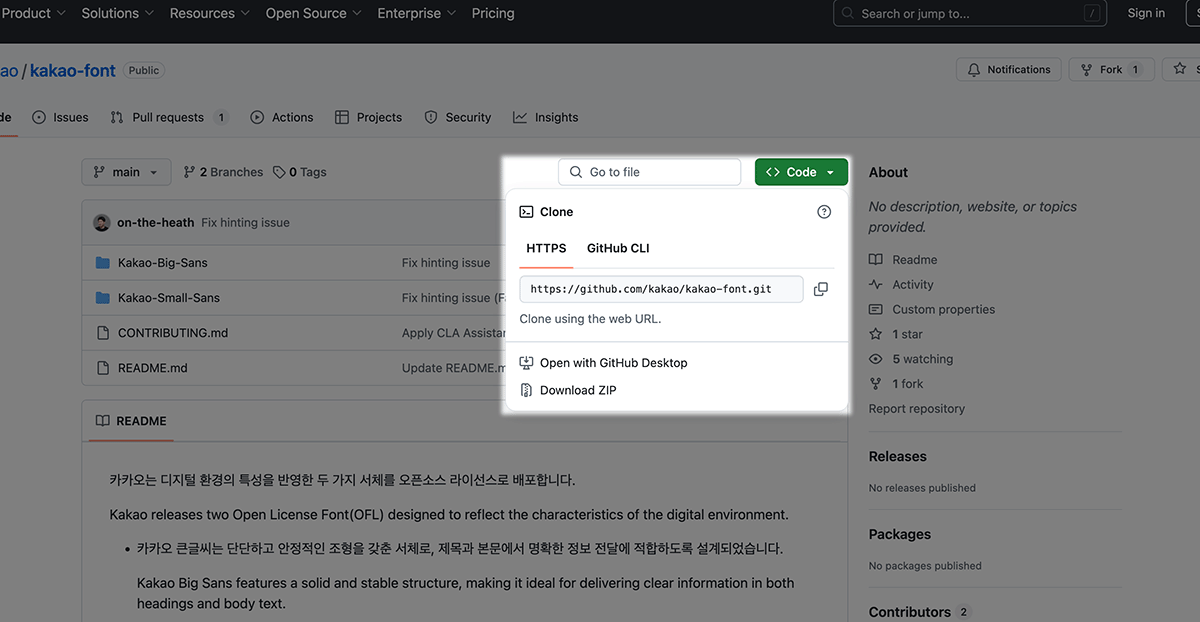Open the Issues tab
1200x622 pixels.
[x=60, y=117]
